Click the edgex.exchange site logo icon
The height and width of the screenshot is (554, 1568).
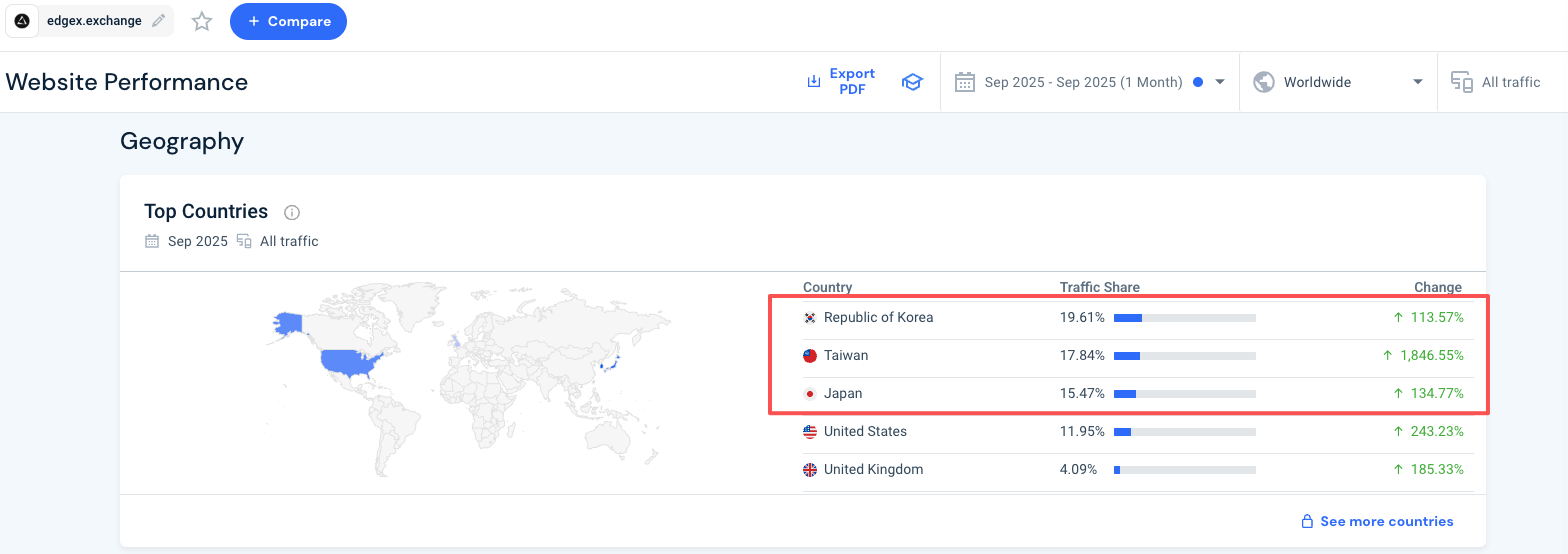pyautogui.click(x=22, y=21)
